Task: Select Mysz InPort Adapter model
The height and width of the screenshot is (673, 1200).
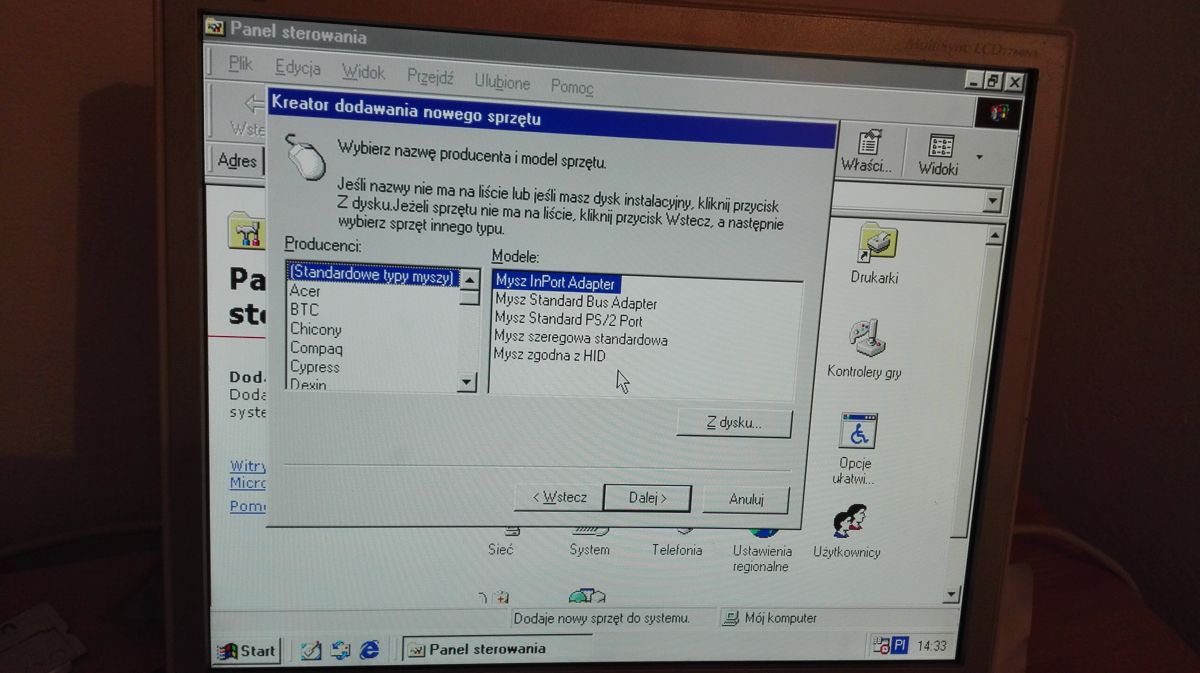Action: [x=555, y=282]
